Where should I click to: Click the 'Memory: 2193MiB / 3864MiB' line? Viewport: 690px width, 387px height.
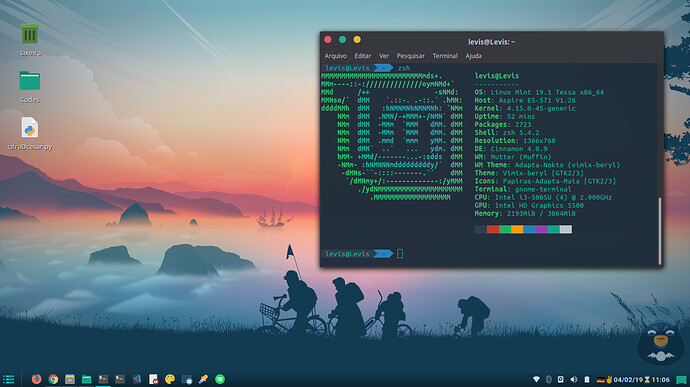(x=525, y=214)
